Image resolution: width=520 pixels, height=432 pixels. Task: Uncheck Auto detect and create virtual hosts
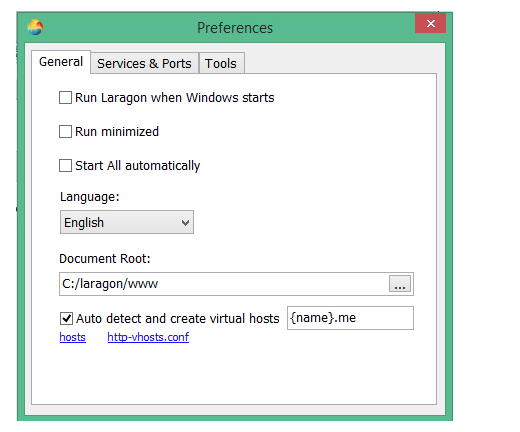coord(66,319)
